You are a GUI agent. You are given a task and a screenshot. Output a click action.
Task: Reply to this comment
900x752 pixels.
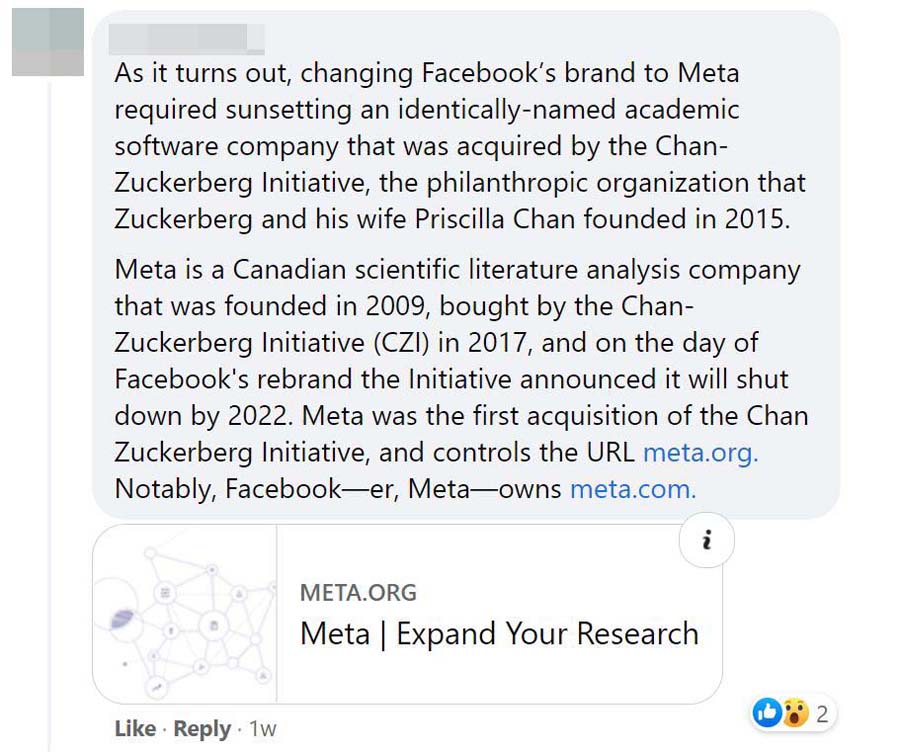tap(202, 729)
